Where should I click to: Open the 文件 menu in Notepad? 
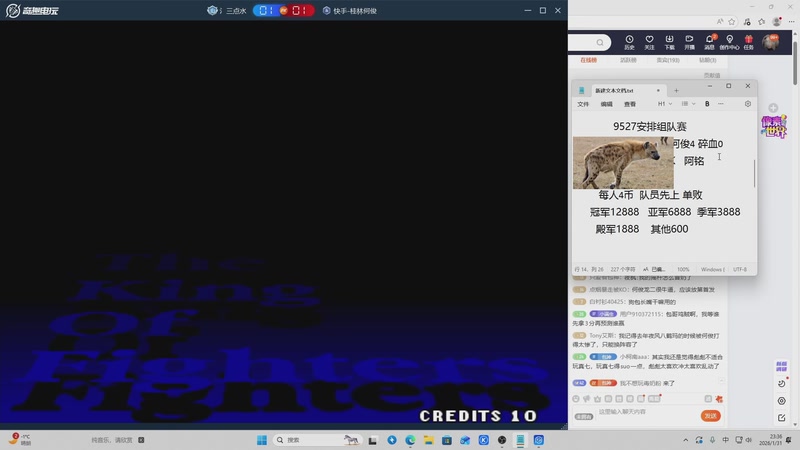[x=583, y=104]
